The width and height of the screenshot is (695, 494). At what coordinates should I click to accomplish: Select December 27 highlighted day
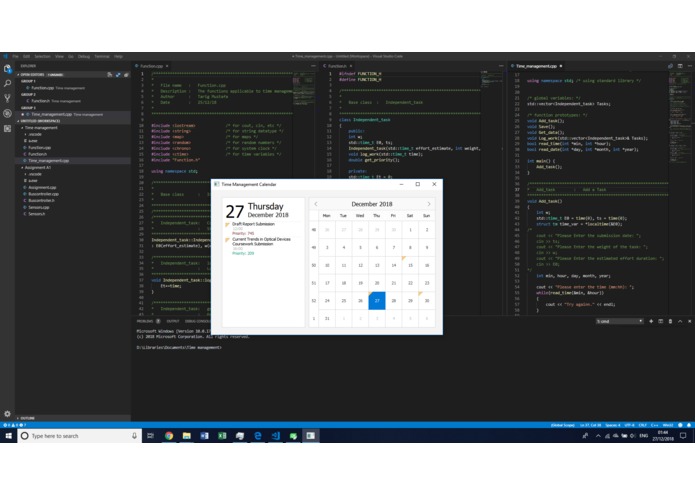tap(377, 300)
